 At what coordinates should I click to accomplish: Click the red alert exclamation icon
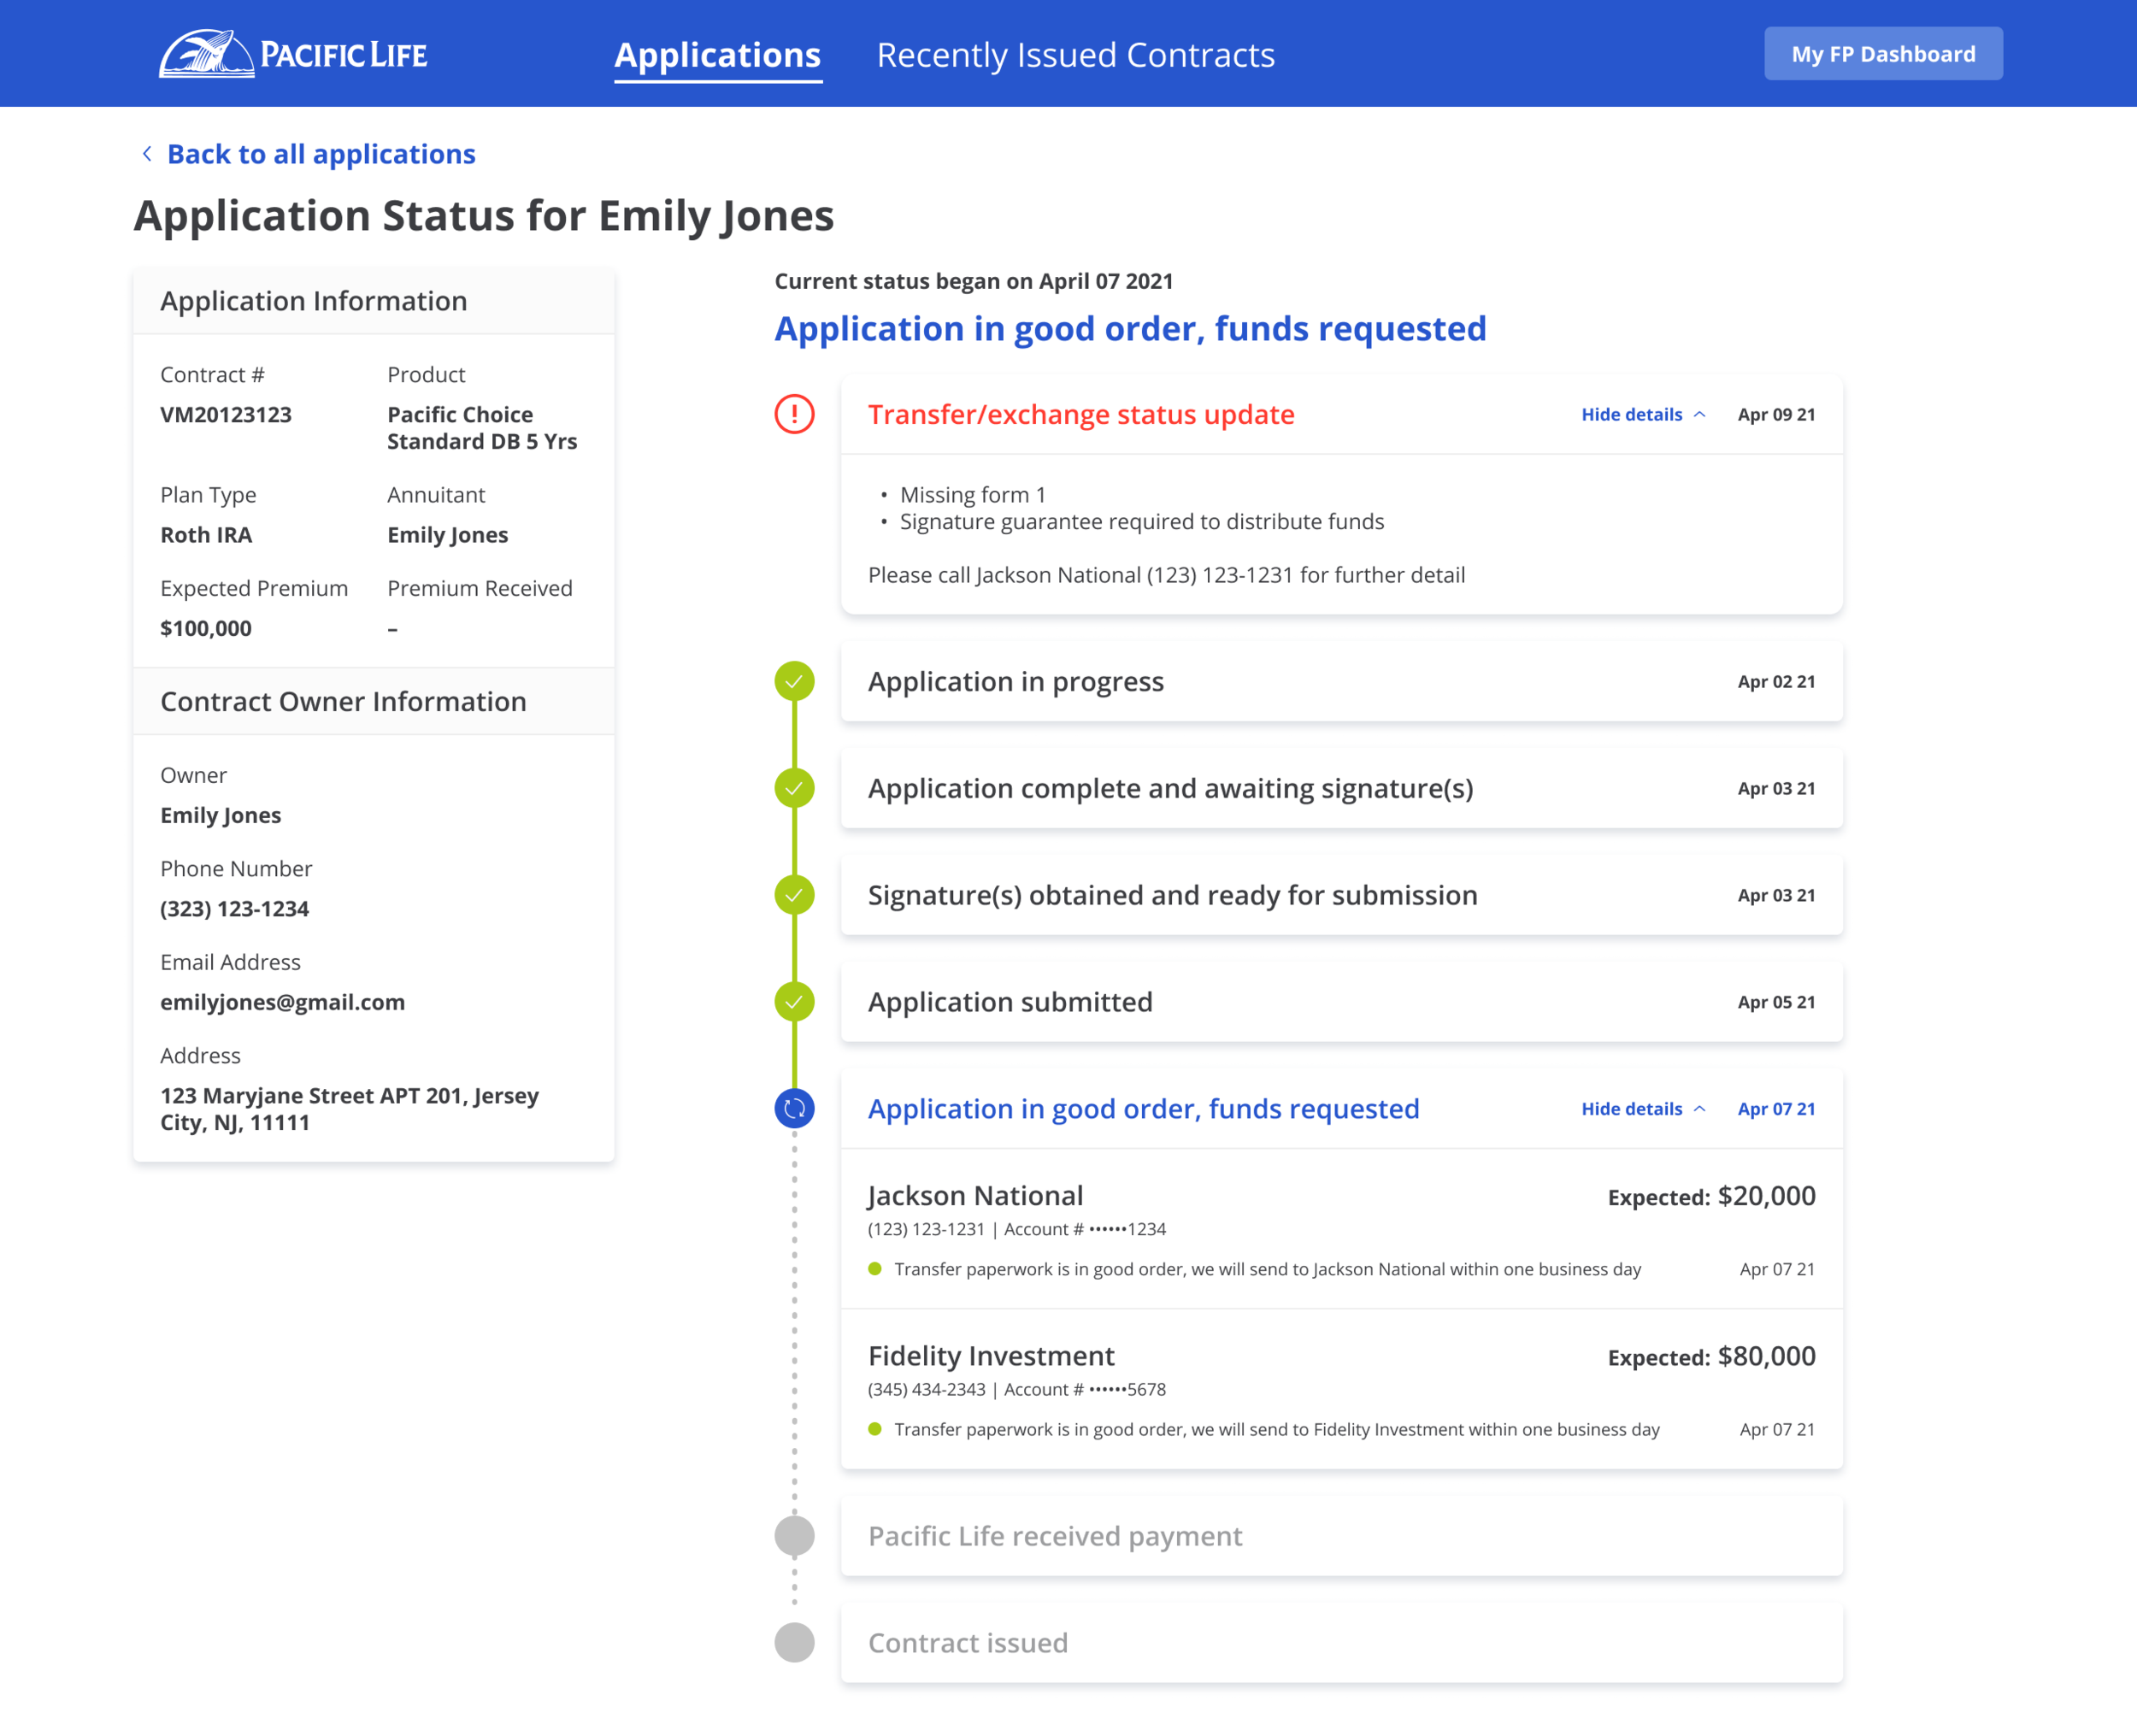point(794,414)
